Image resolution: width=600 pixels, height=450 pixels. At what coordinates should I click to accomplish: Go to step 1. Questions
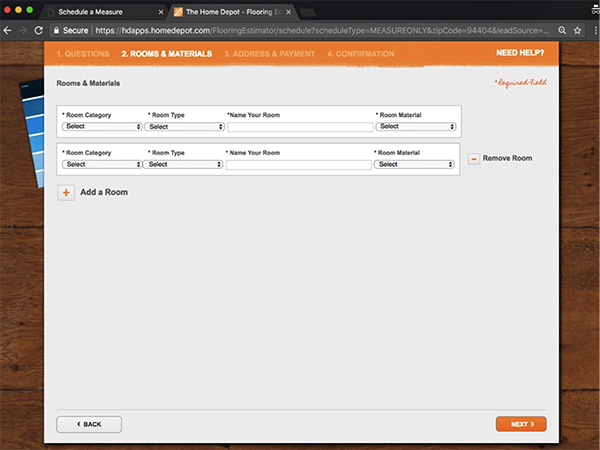(x=83, y=54)
